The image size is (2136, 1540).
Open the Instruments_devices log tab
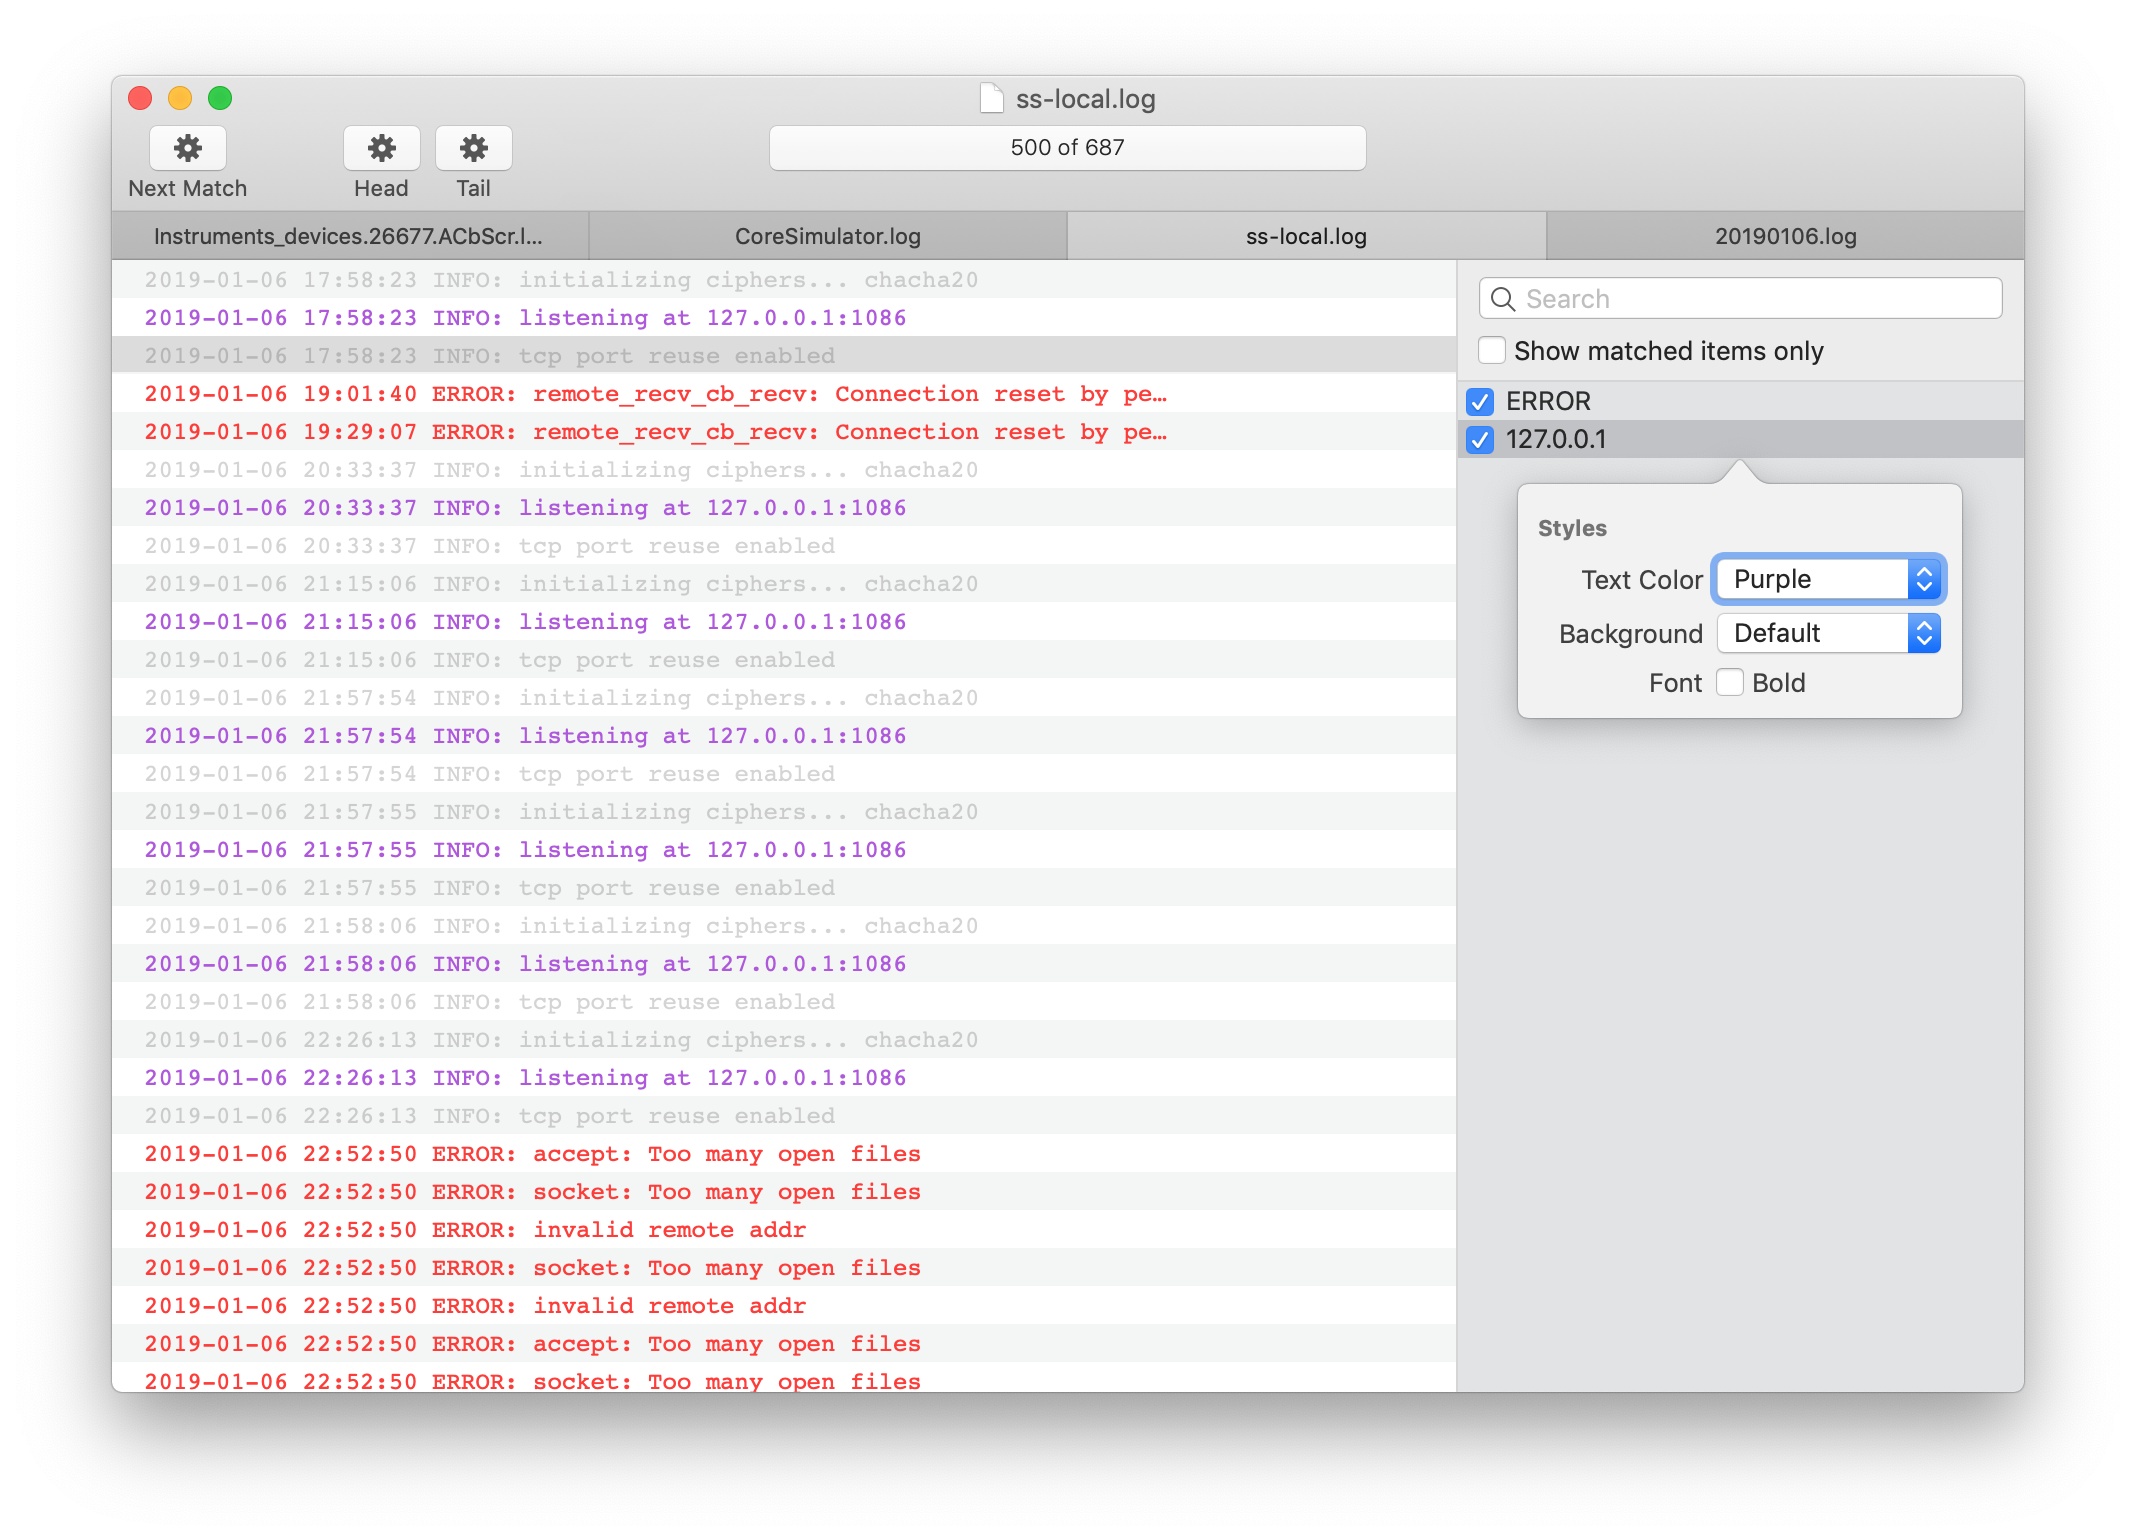[x=348, y=236]
